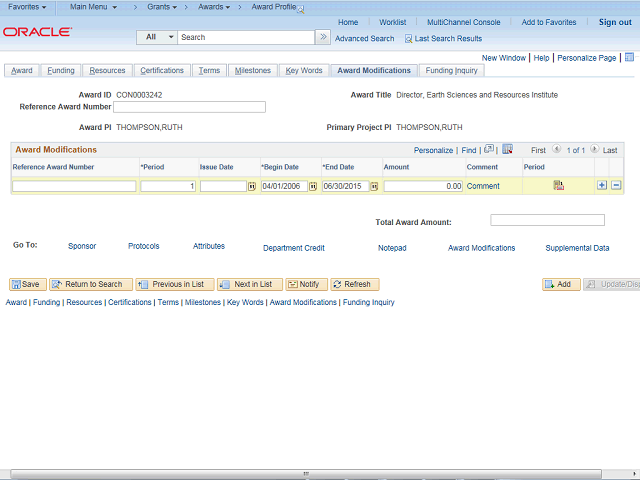640x480 pixels.
Task: Click the breadcrumb Award Profile search icon
Action: pyautogui.click(x=301, y=10)
